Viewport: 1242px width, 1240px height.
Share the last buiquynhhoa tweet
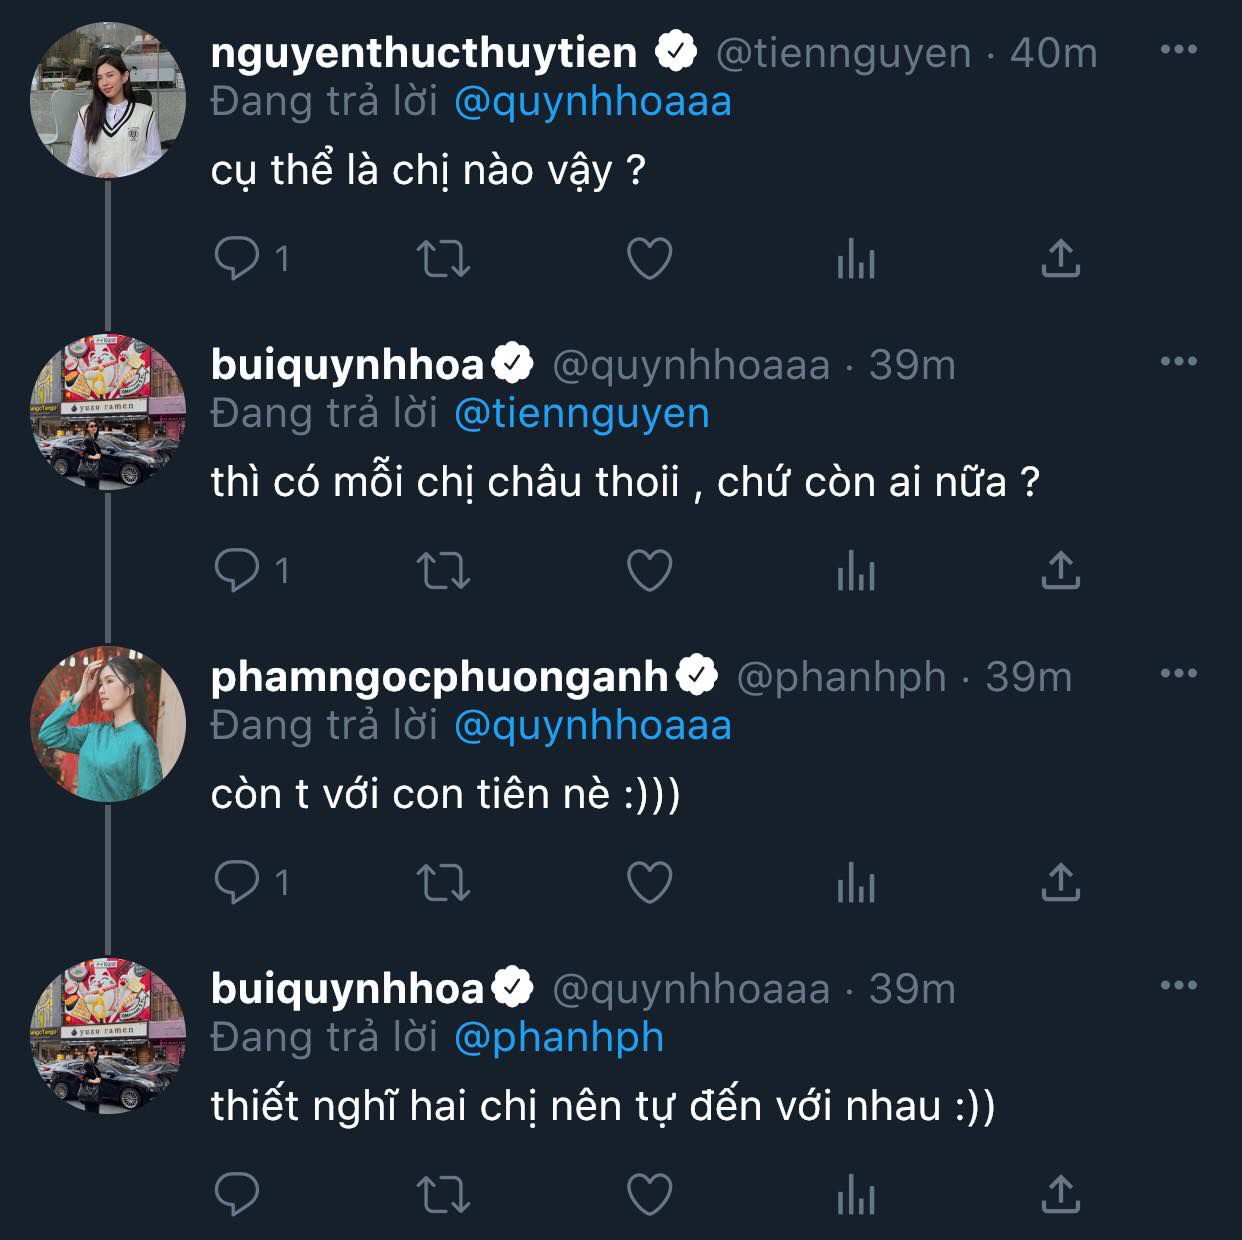1061,1194
